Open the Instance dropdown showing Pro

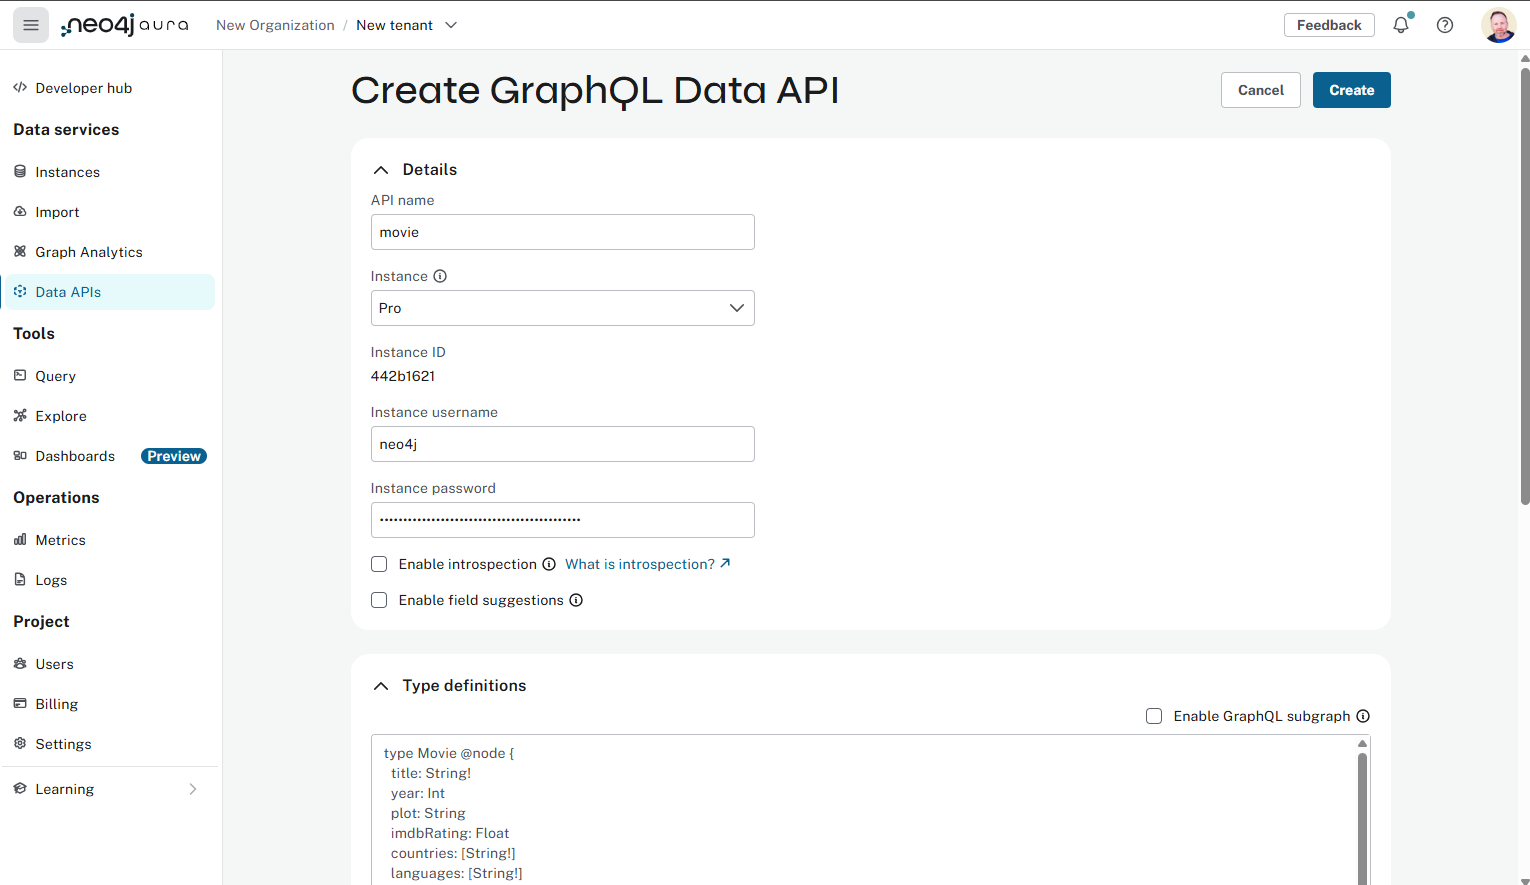click(562, 308)
